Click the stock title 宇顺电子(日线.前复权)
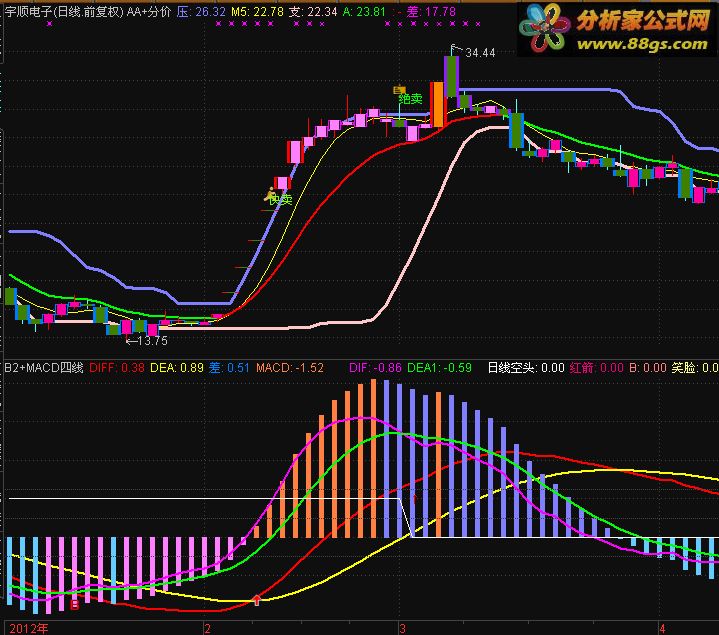719x635 pixels. tap(64, 11)
